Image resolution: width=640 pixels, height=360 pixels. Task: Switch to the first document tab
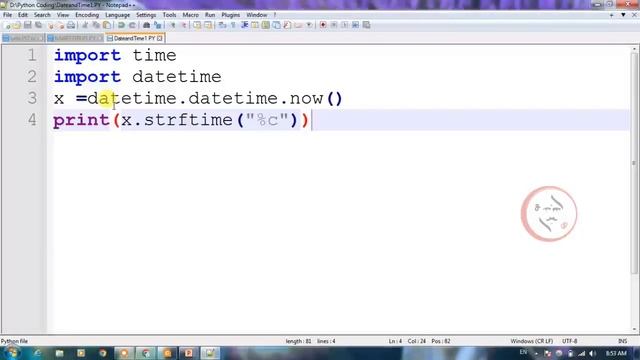pos(22,38)
